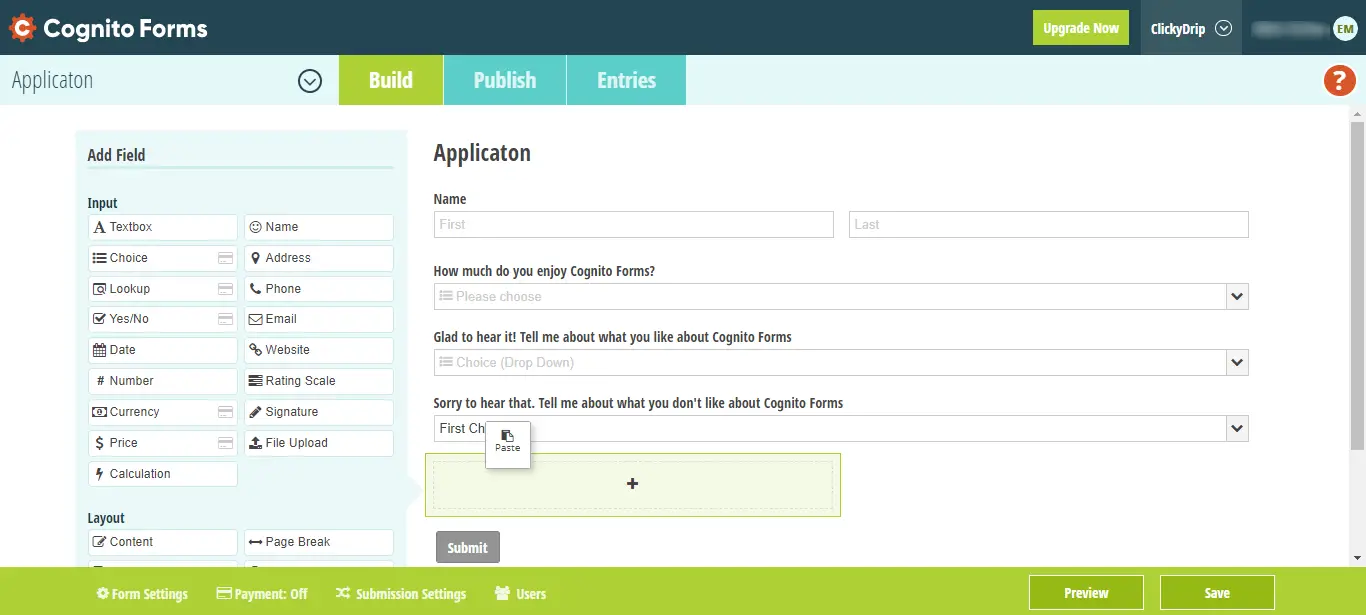
Task: Add a Lookup field
Action: click(x=163, y=289)
